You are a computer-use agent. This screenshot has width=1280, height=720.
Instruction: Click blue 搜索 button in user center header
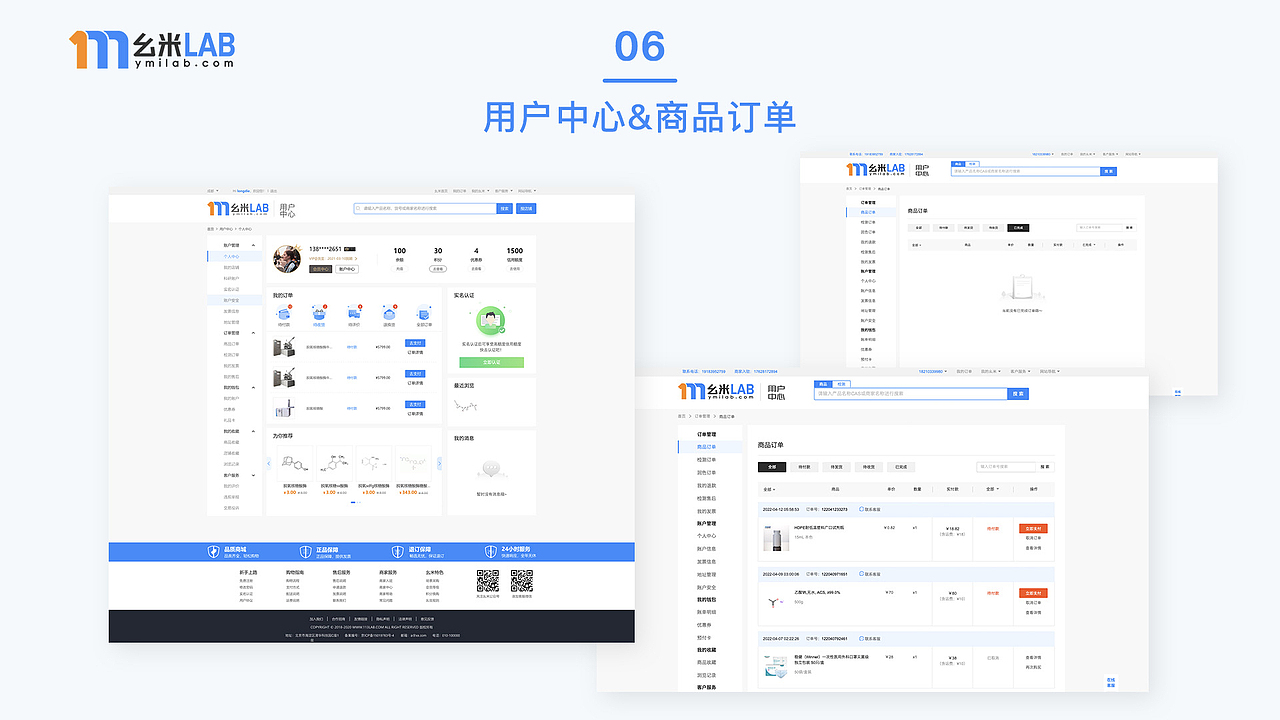click(505, 208)
